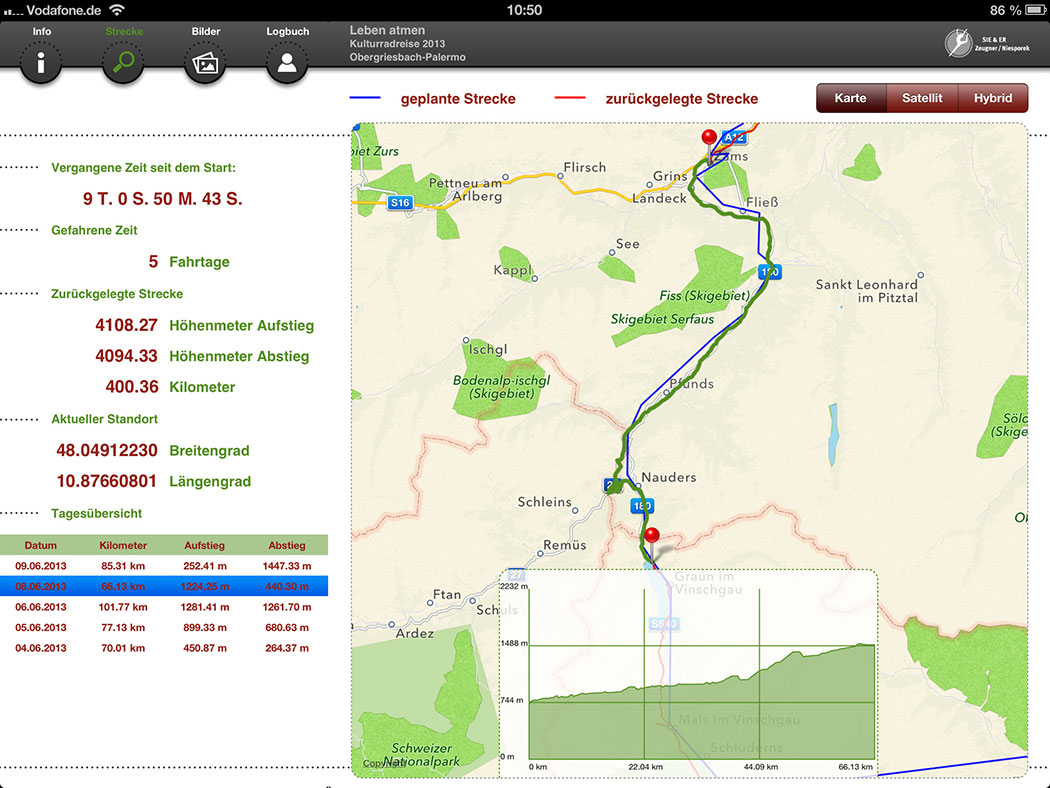Open the Info tab icon

(x=41, y=62)
